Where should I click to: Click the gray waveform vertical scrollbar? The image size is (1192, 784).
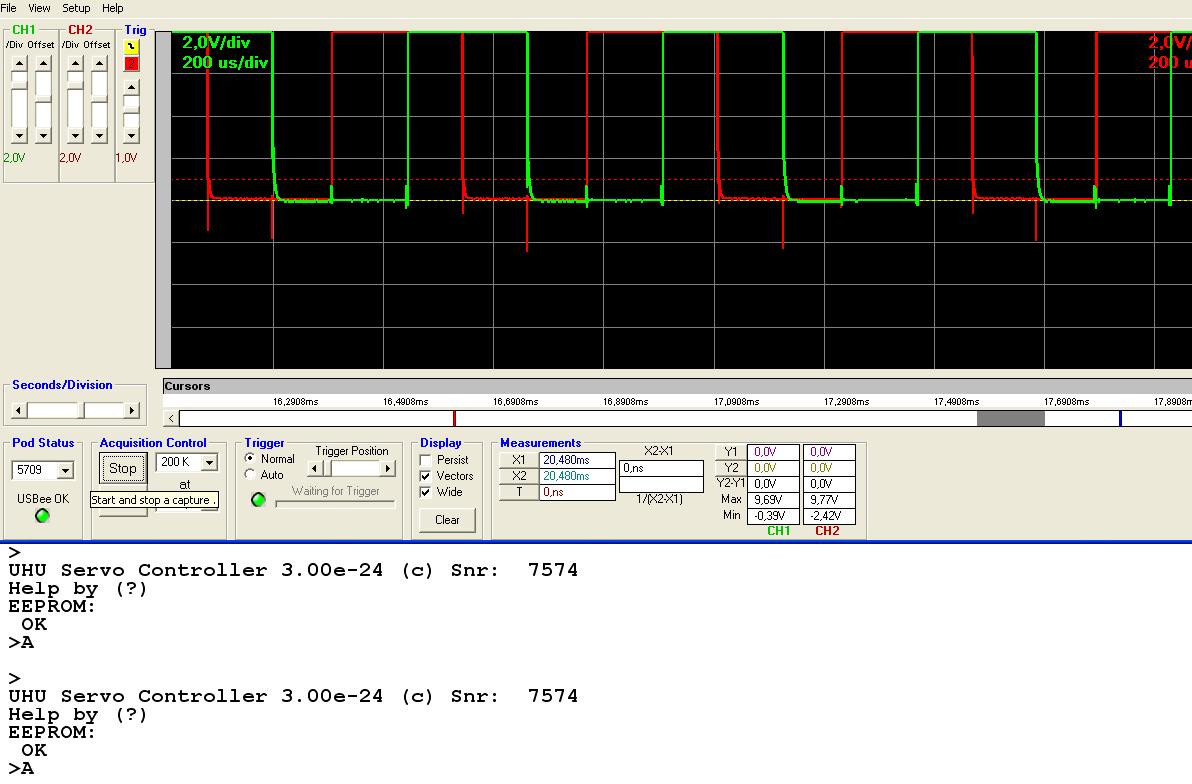point(163,200)
